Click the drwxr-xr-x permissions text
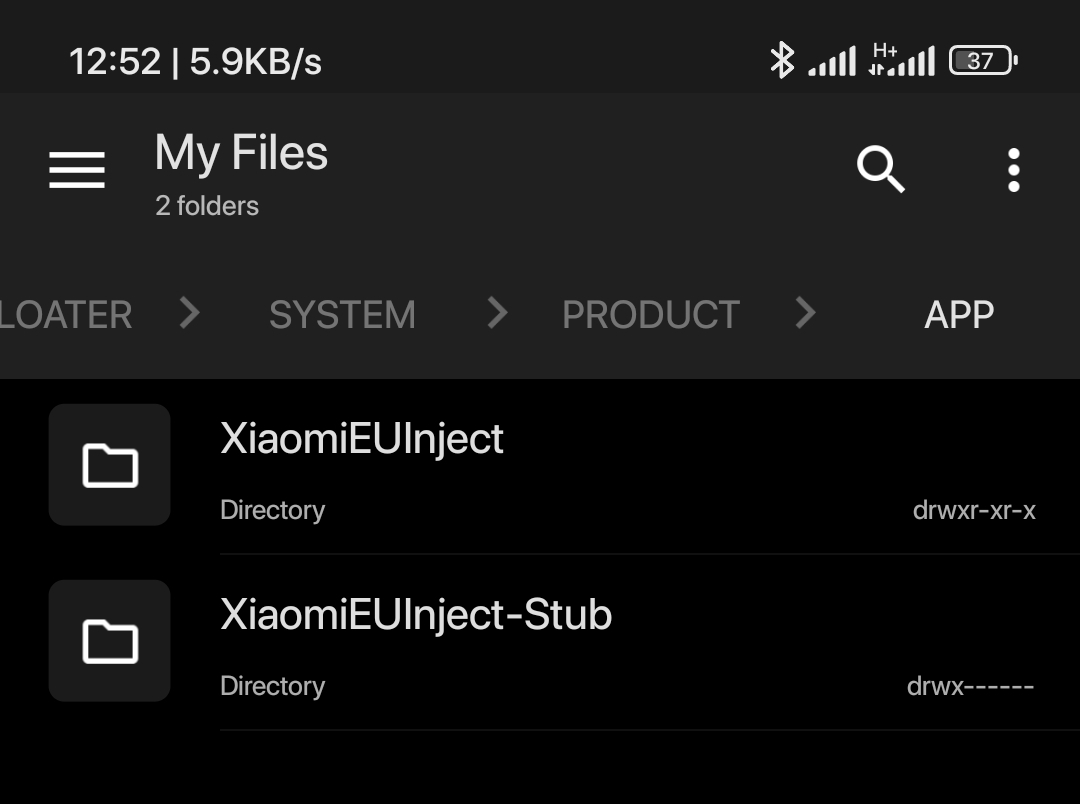This screenshot has height=804, width=1080. (974, 511)
